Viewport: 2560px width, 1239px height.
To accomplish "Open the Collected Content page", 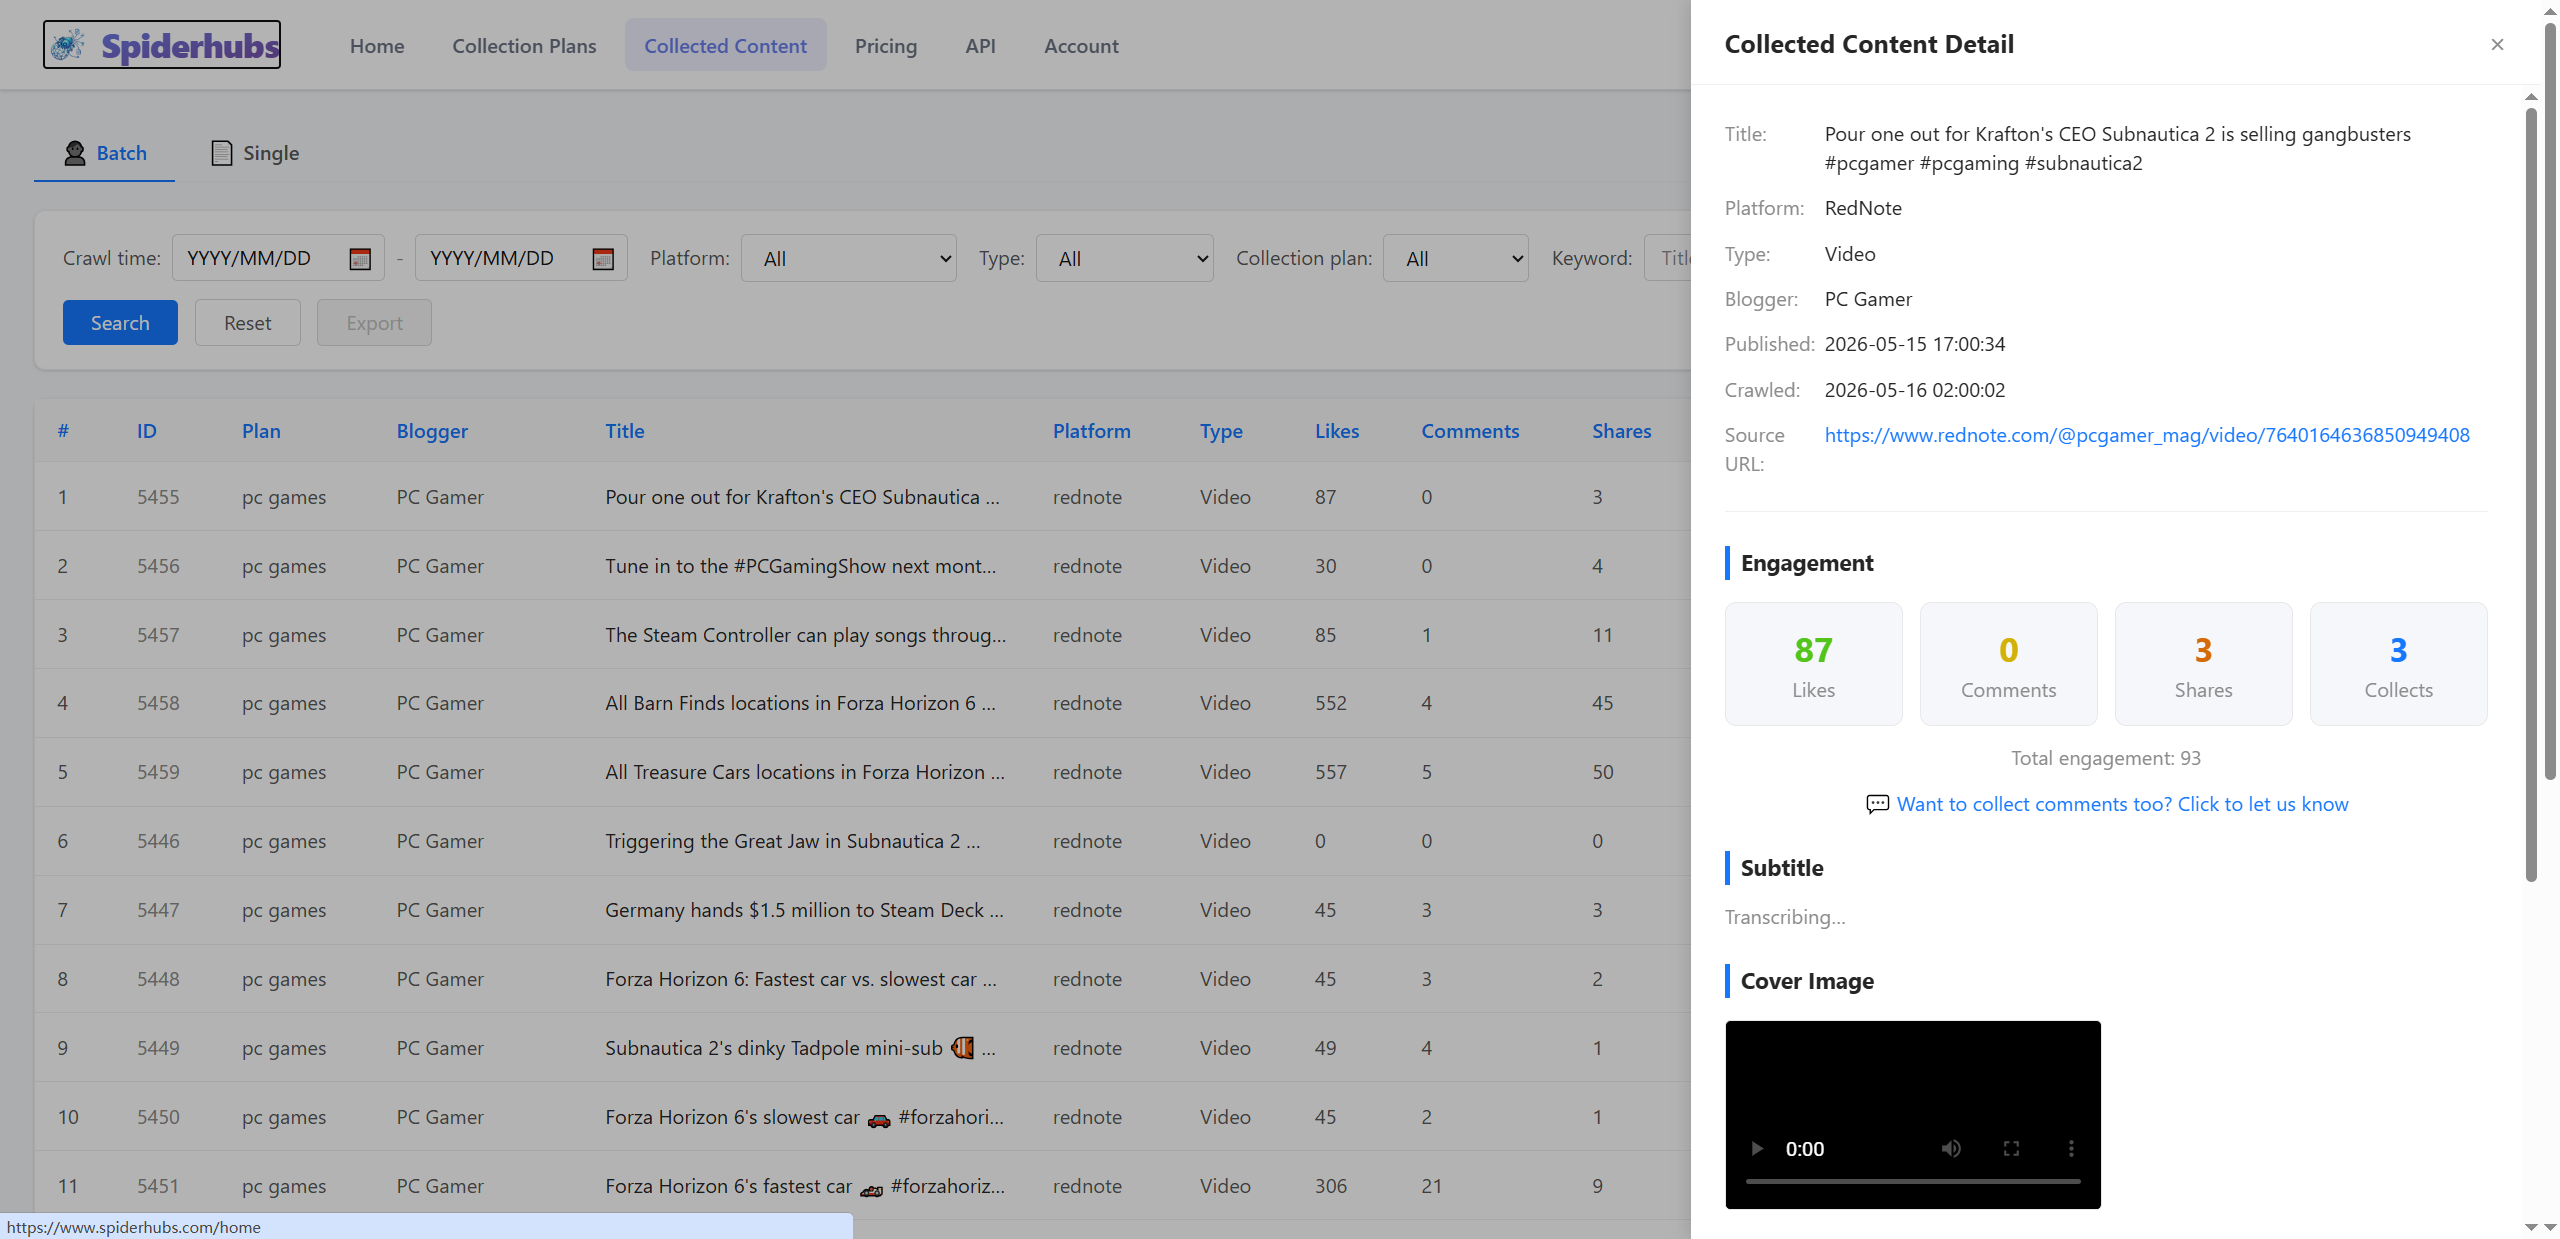I will coord(725,45).
